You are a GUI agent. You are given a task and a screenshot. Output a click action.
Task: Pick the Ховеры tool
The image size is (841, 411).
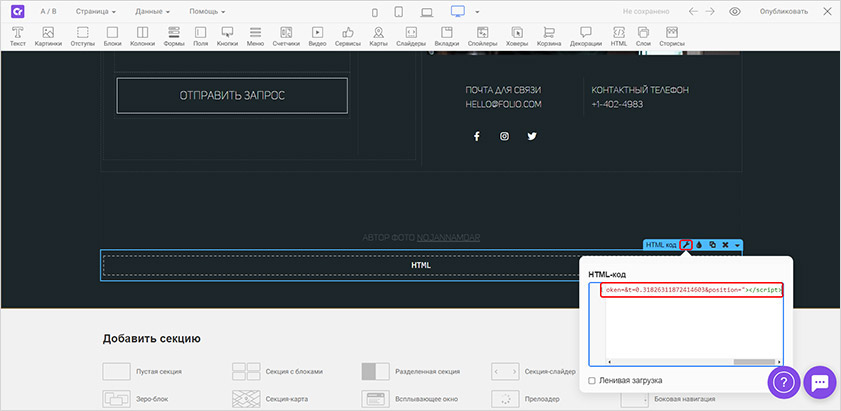tap(517, 36)
